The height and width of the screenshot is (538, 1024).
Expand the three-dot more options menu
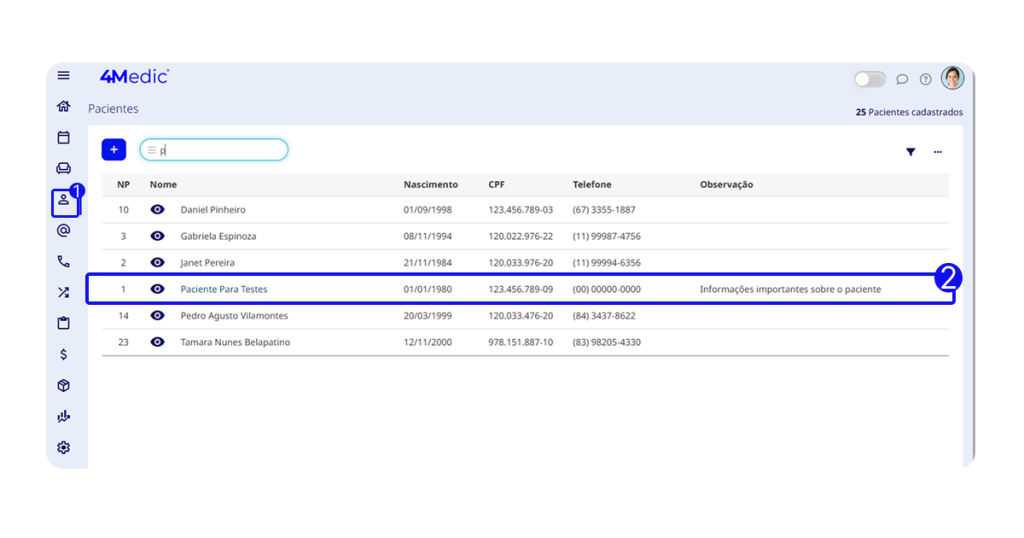pos(938,152)
